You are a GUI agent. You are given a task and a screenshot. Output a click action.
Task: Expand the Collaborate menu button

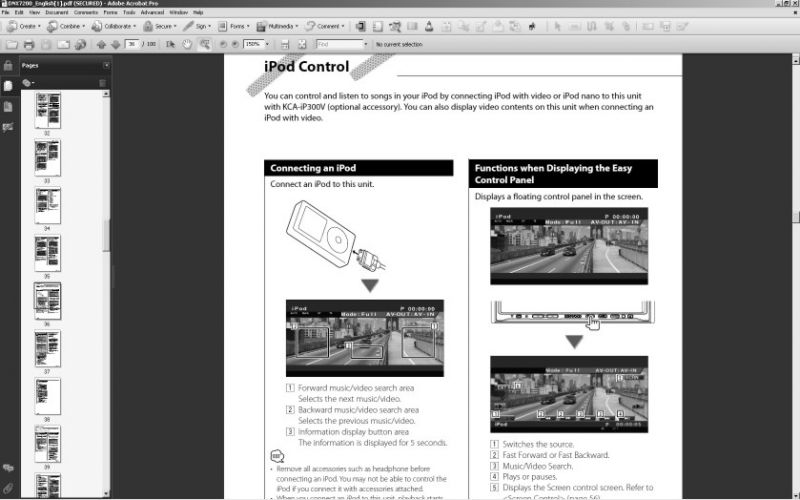[x=113, y=26]
